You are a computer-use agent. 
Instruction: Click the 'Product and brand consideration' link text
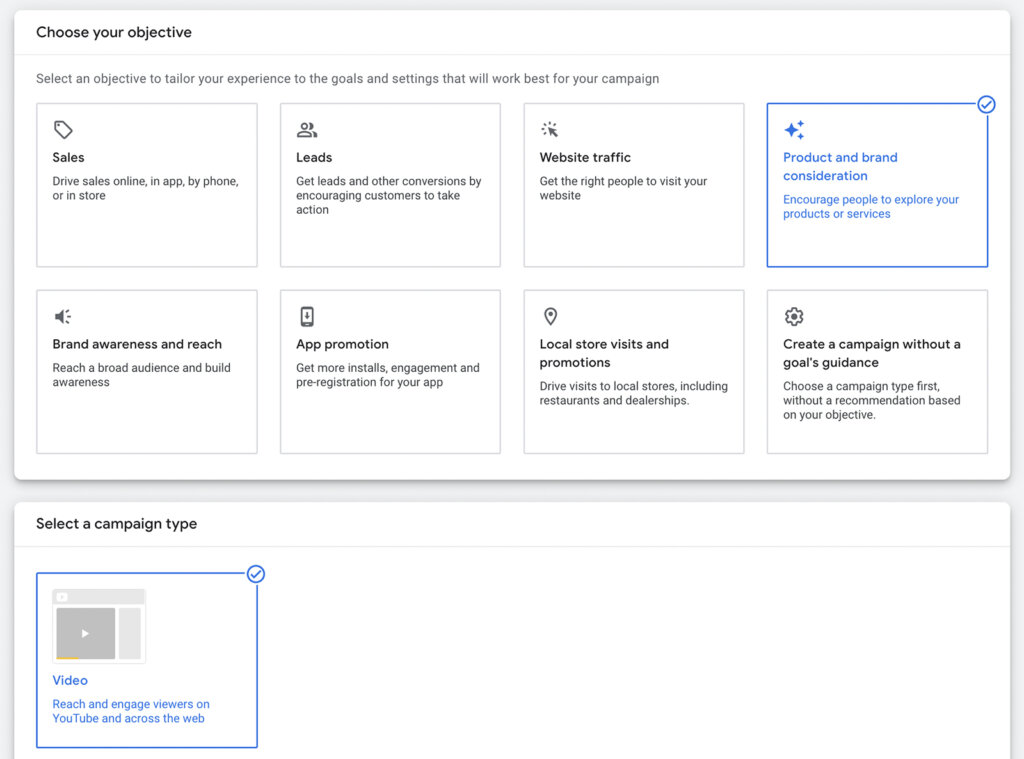(x=840, y=166)
